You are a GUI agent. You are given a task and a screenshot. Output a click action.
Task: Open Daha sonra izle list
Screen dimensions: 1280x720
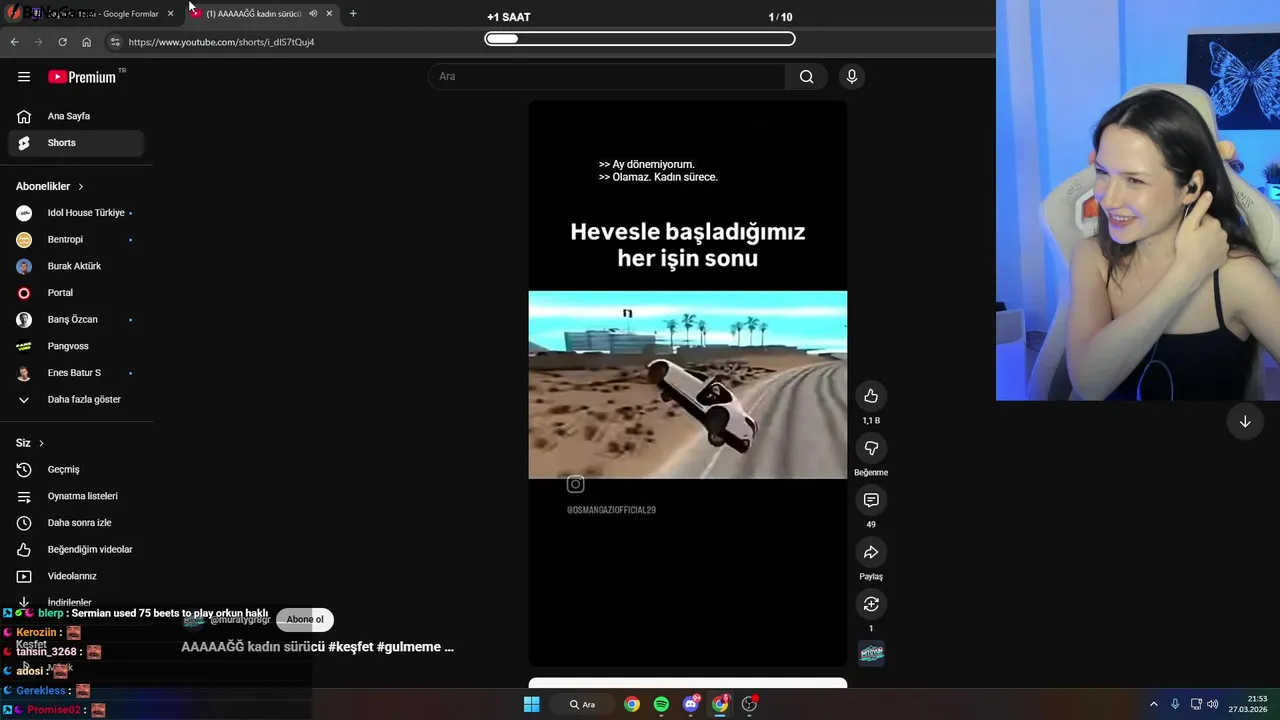[76, 523]
